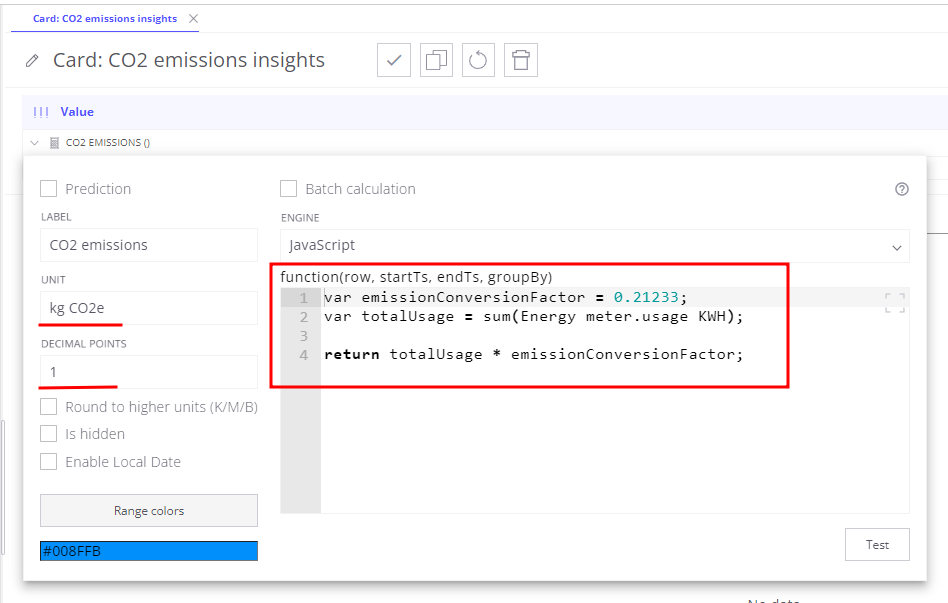Enable Round to higher units checkbox
This screenshot has height=603, width=948.
tap(48, 407)
